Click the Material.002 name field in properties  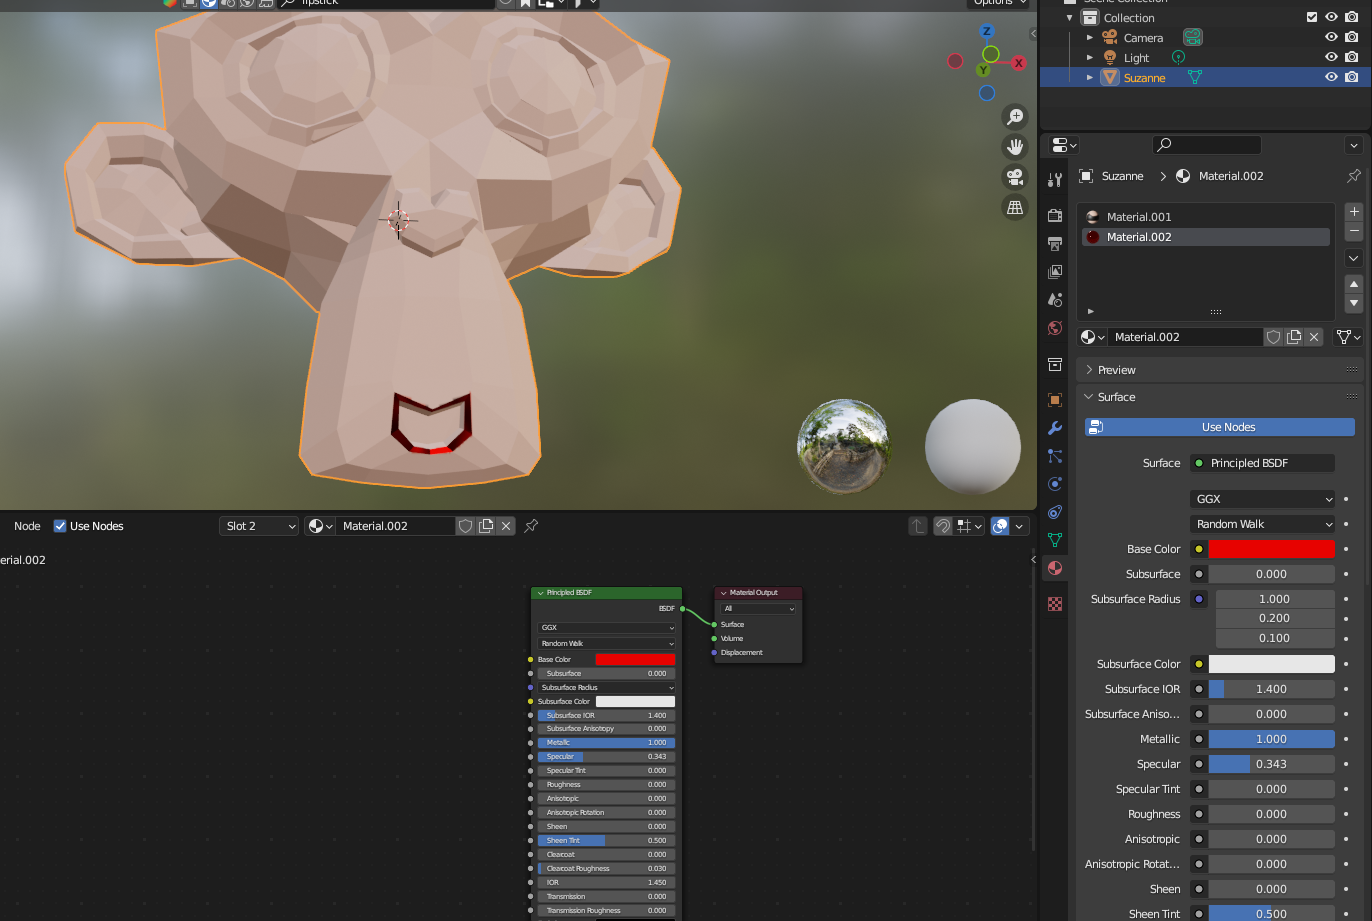coord(1185,337)
